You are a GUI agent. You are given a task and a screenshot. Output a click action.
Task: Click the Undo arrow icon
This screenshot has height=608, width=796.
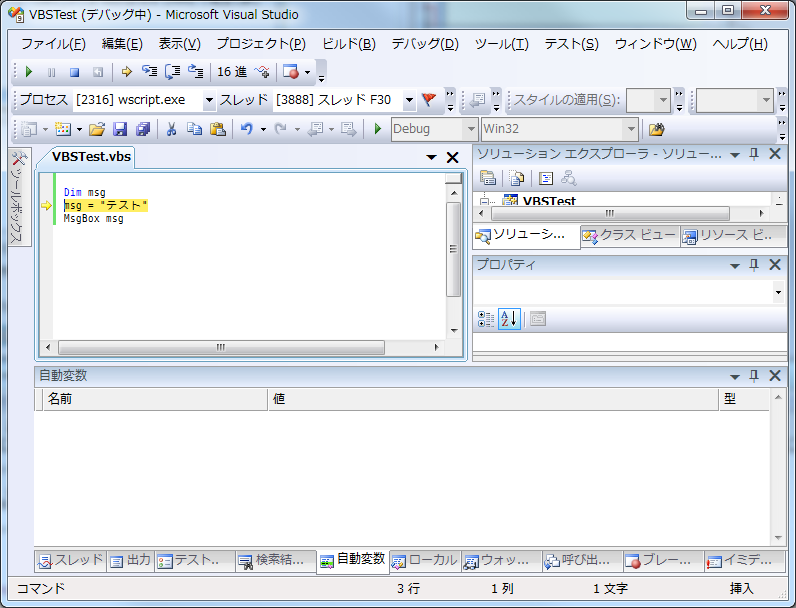[247, 129]
